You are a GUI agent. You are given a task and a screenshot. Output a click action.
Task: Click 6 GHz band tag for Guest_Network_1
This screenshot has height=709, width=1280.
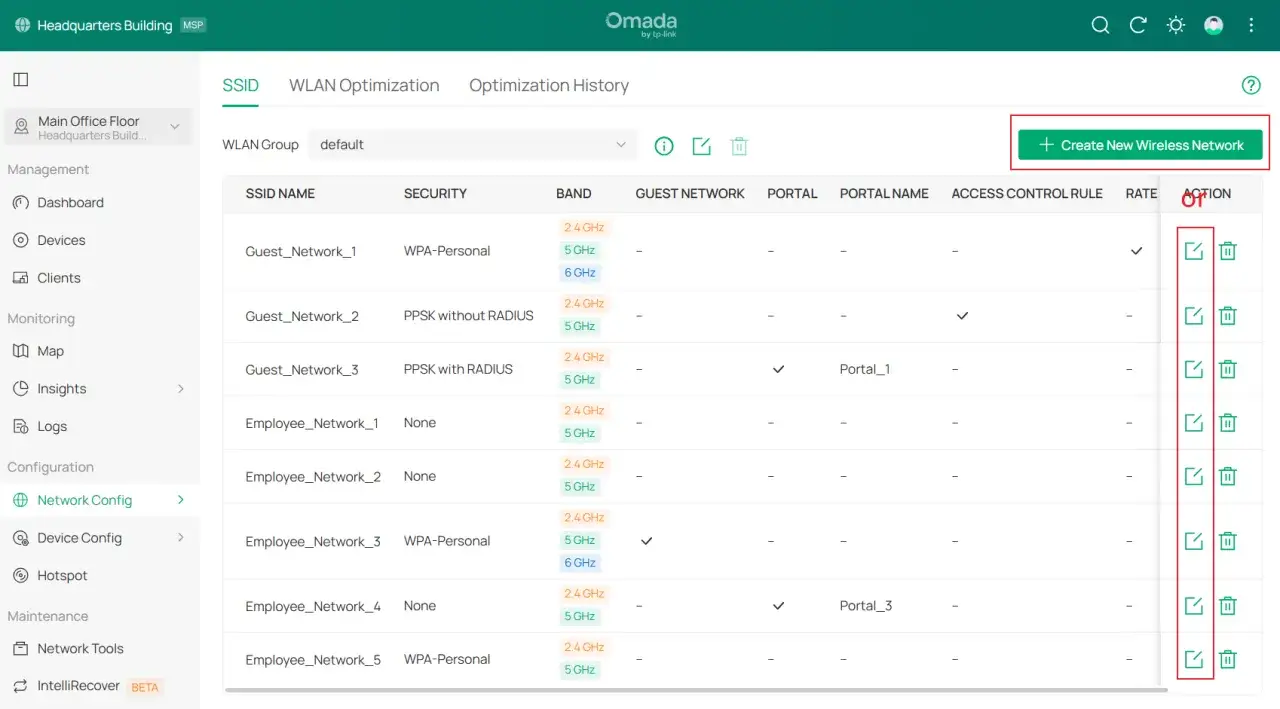580,273
